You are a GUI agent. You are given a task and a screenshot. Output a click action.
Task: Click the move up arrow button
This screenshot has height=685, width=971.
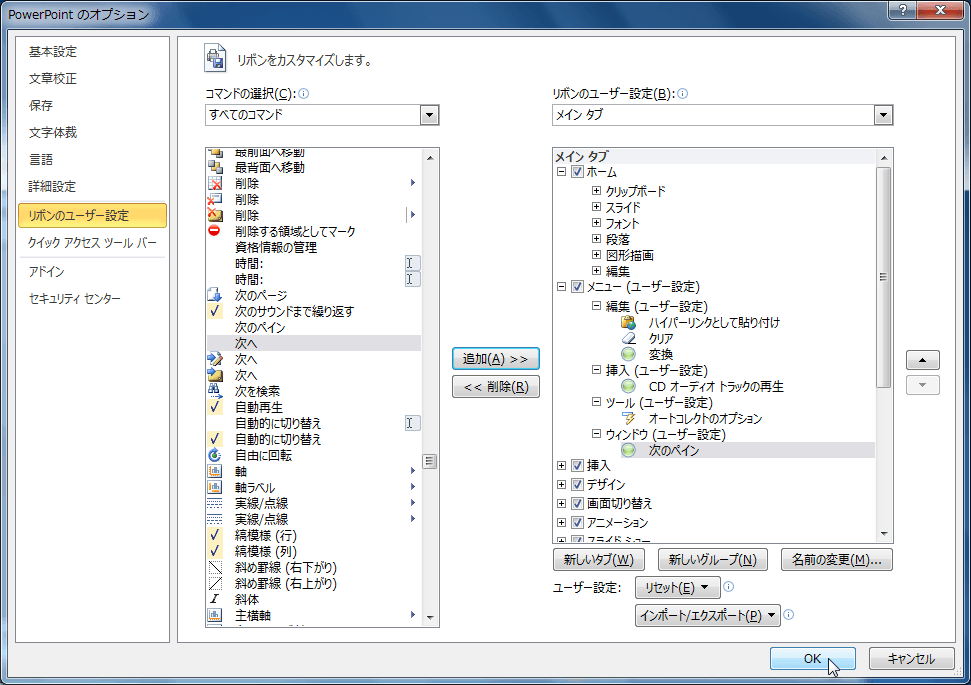coord(923,360)
